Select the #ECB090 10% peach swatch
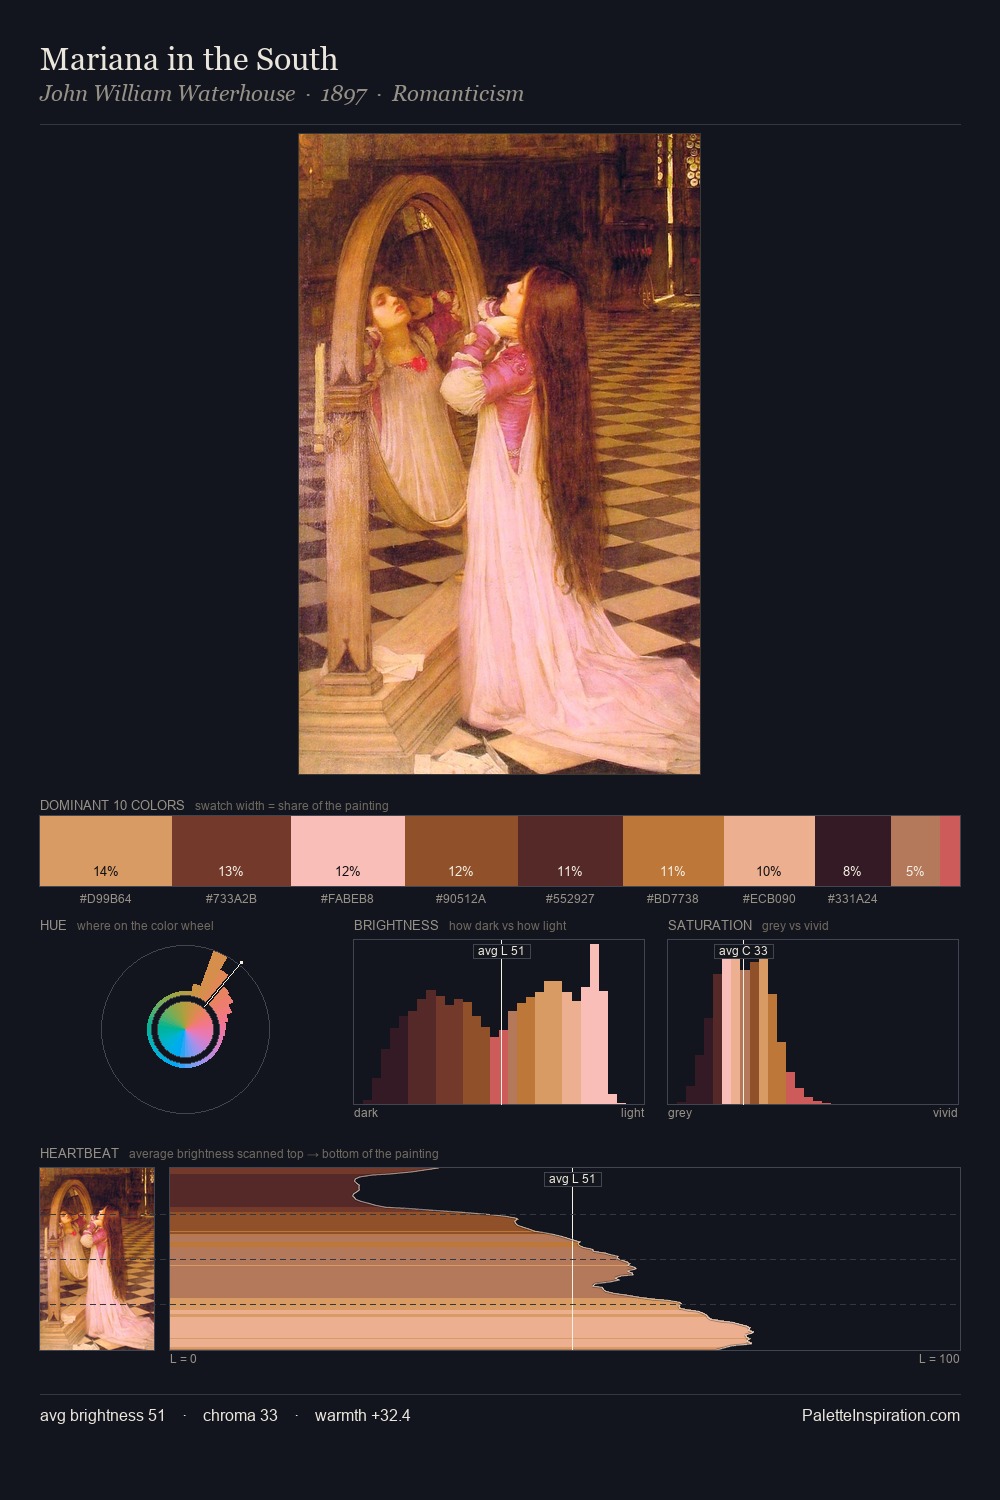 [769, 851]
